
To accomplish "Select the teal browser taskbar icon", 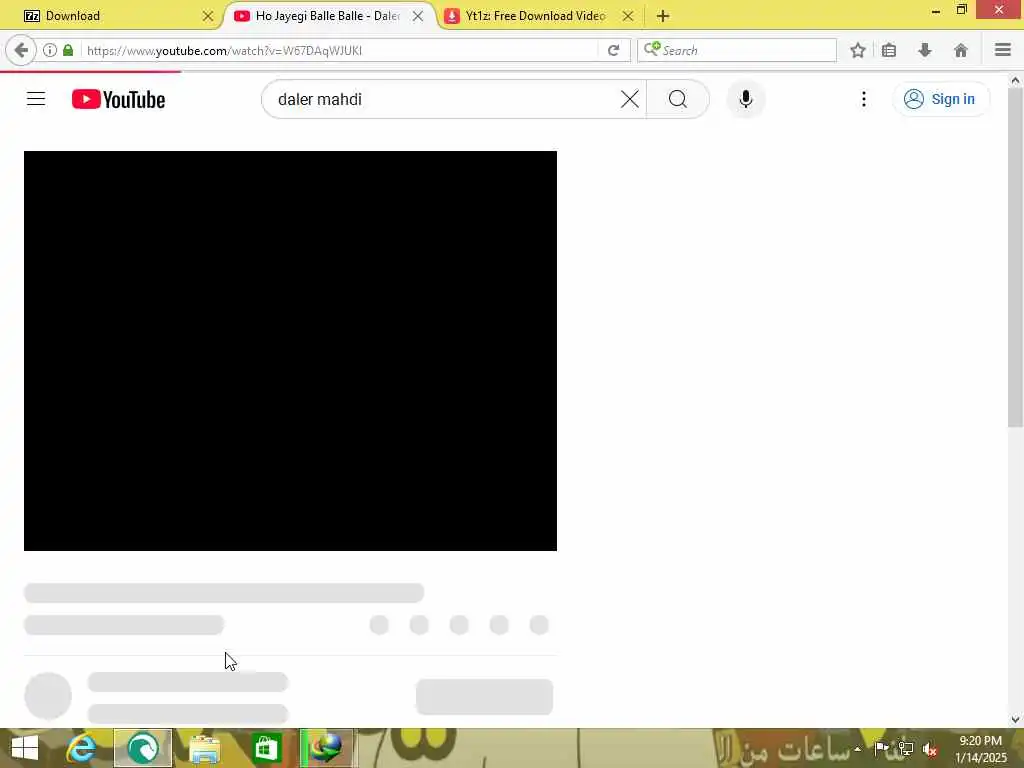I will click(x=143, y=748).
